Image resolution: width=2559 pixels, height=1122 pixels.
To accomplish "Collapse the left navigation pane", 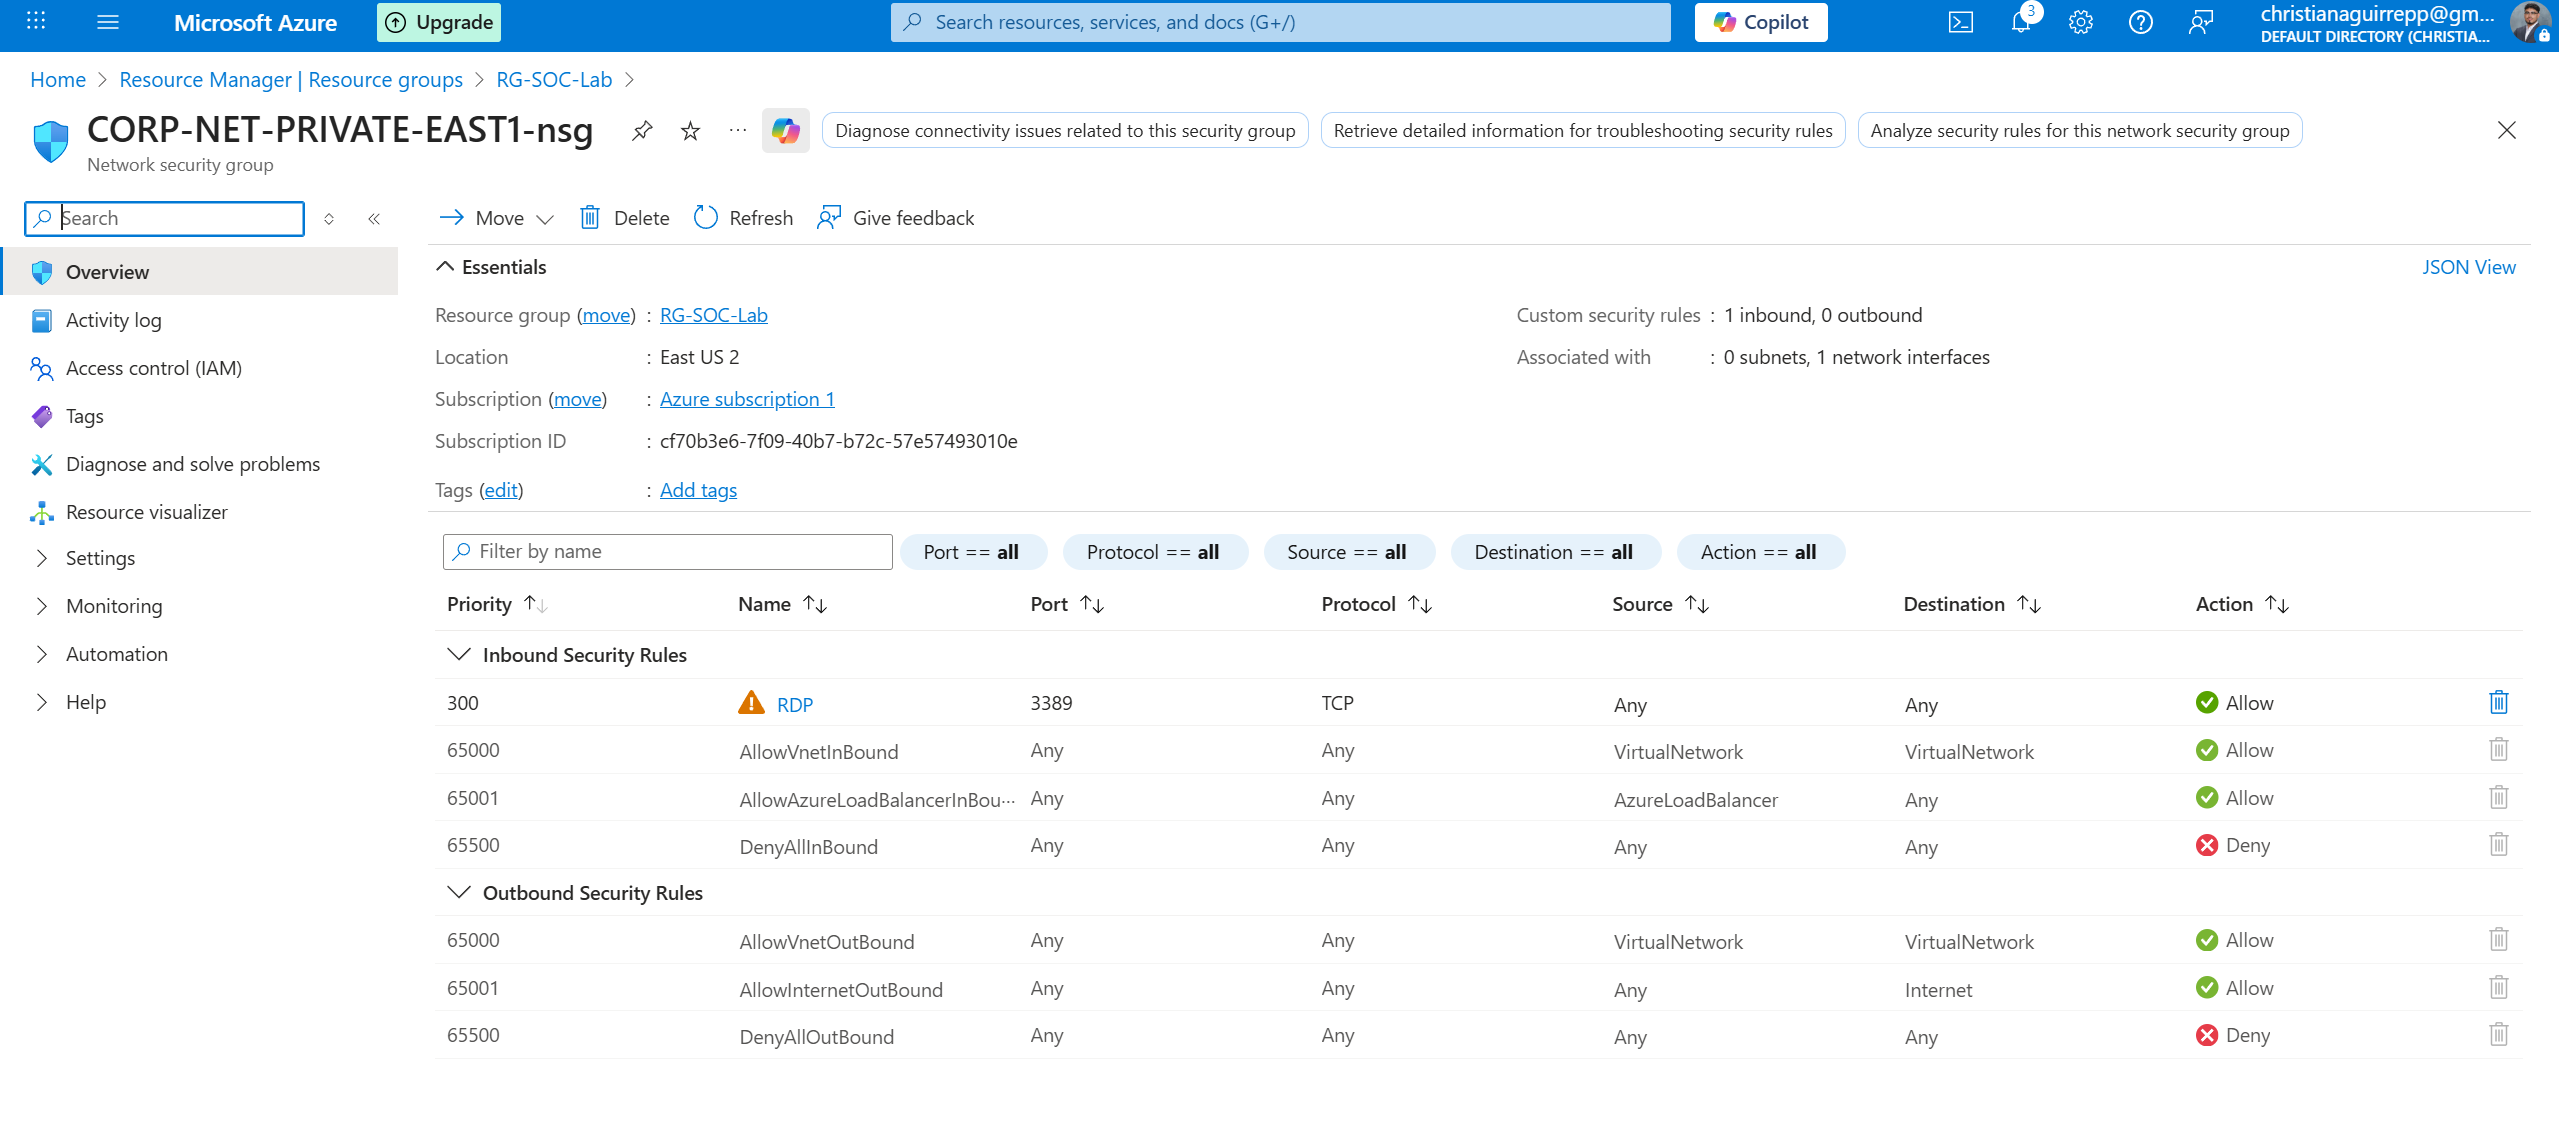I will pos(374,219).
